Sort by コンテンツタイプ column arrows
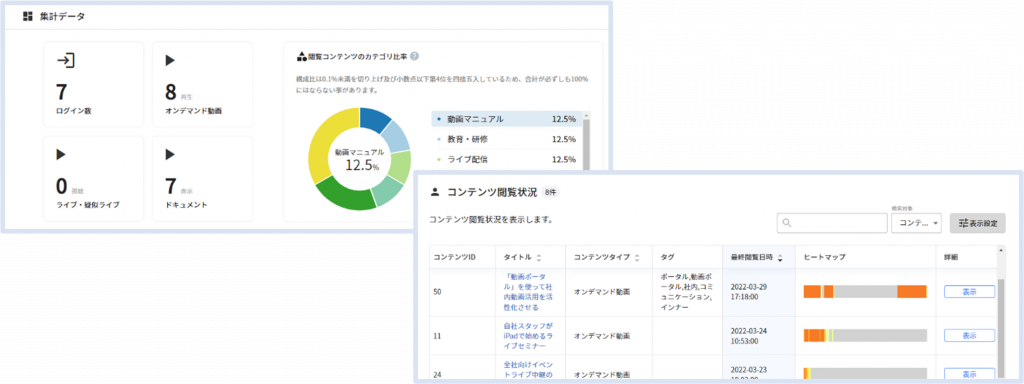1024x384 pixels. point(637,257)
